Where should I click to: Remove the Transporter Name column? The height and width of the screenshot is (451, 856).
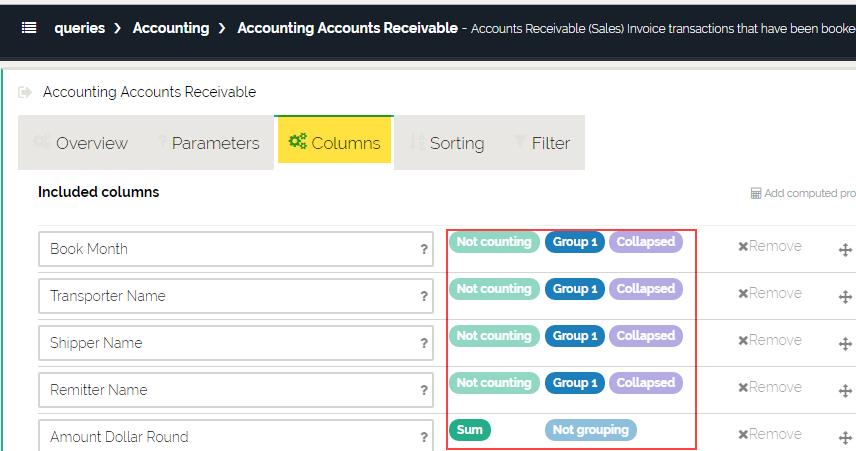769,293
